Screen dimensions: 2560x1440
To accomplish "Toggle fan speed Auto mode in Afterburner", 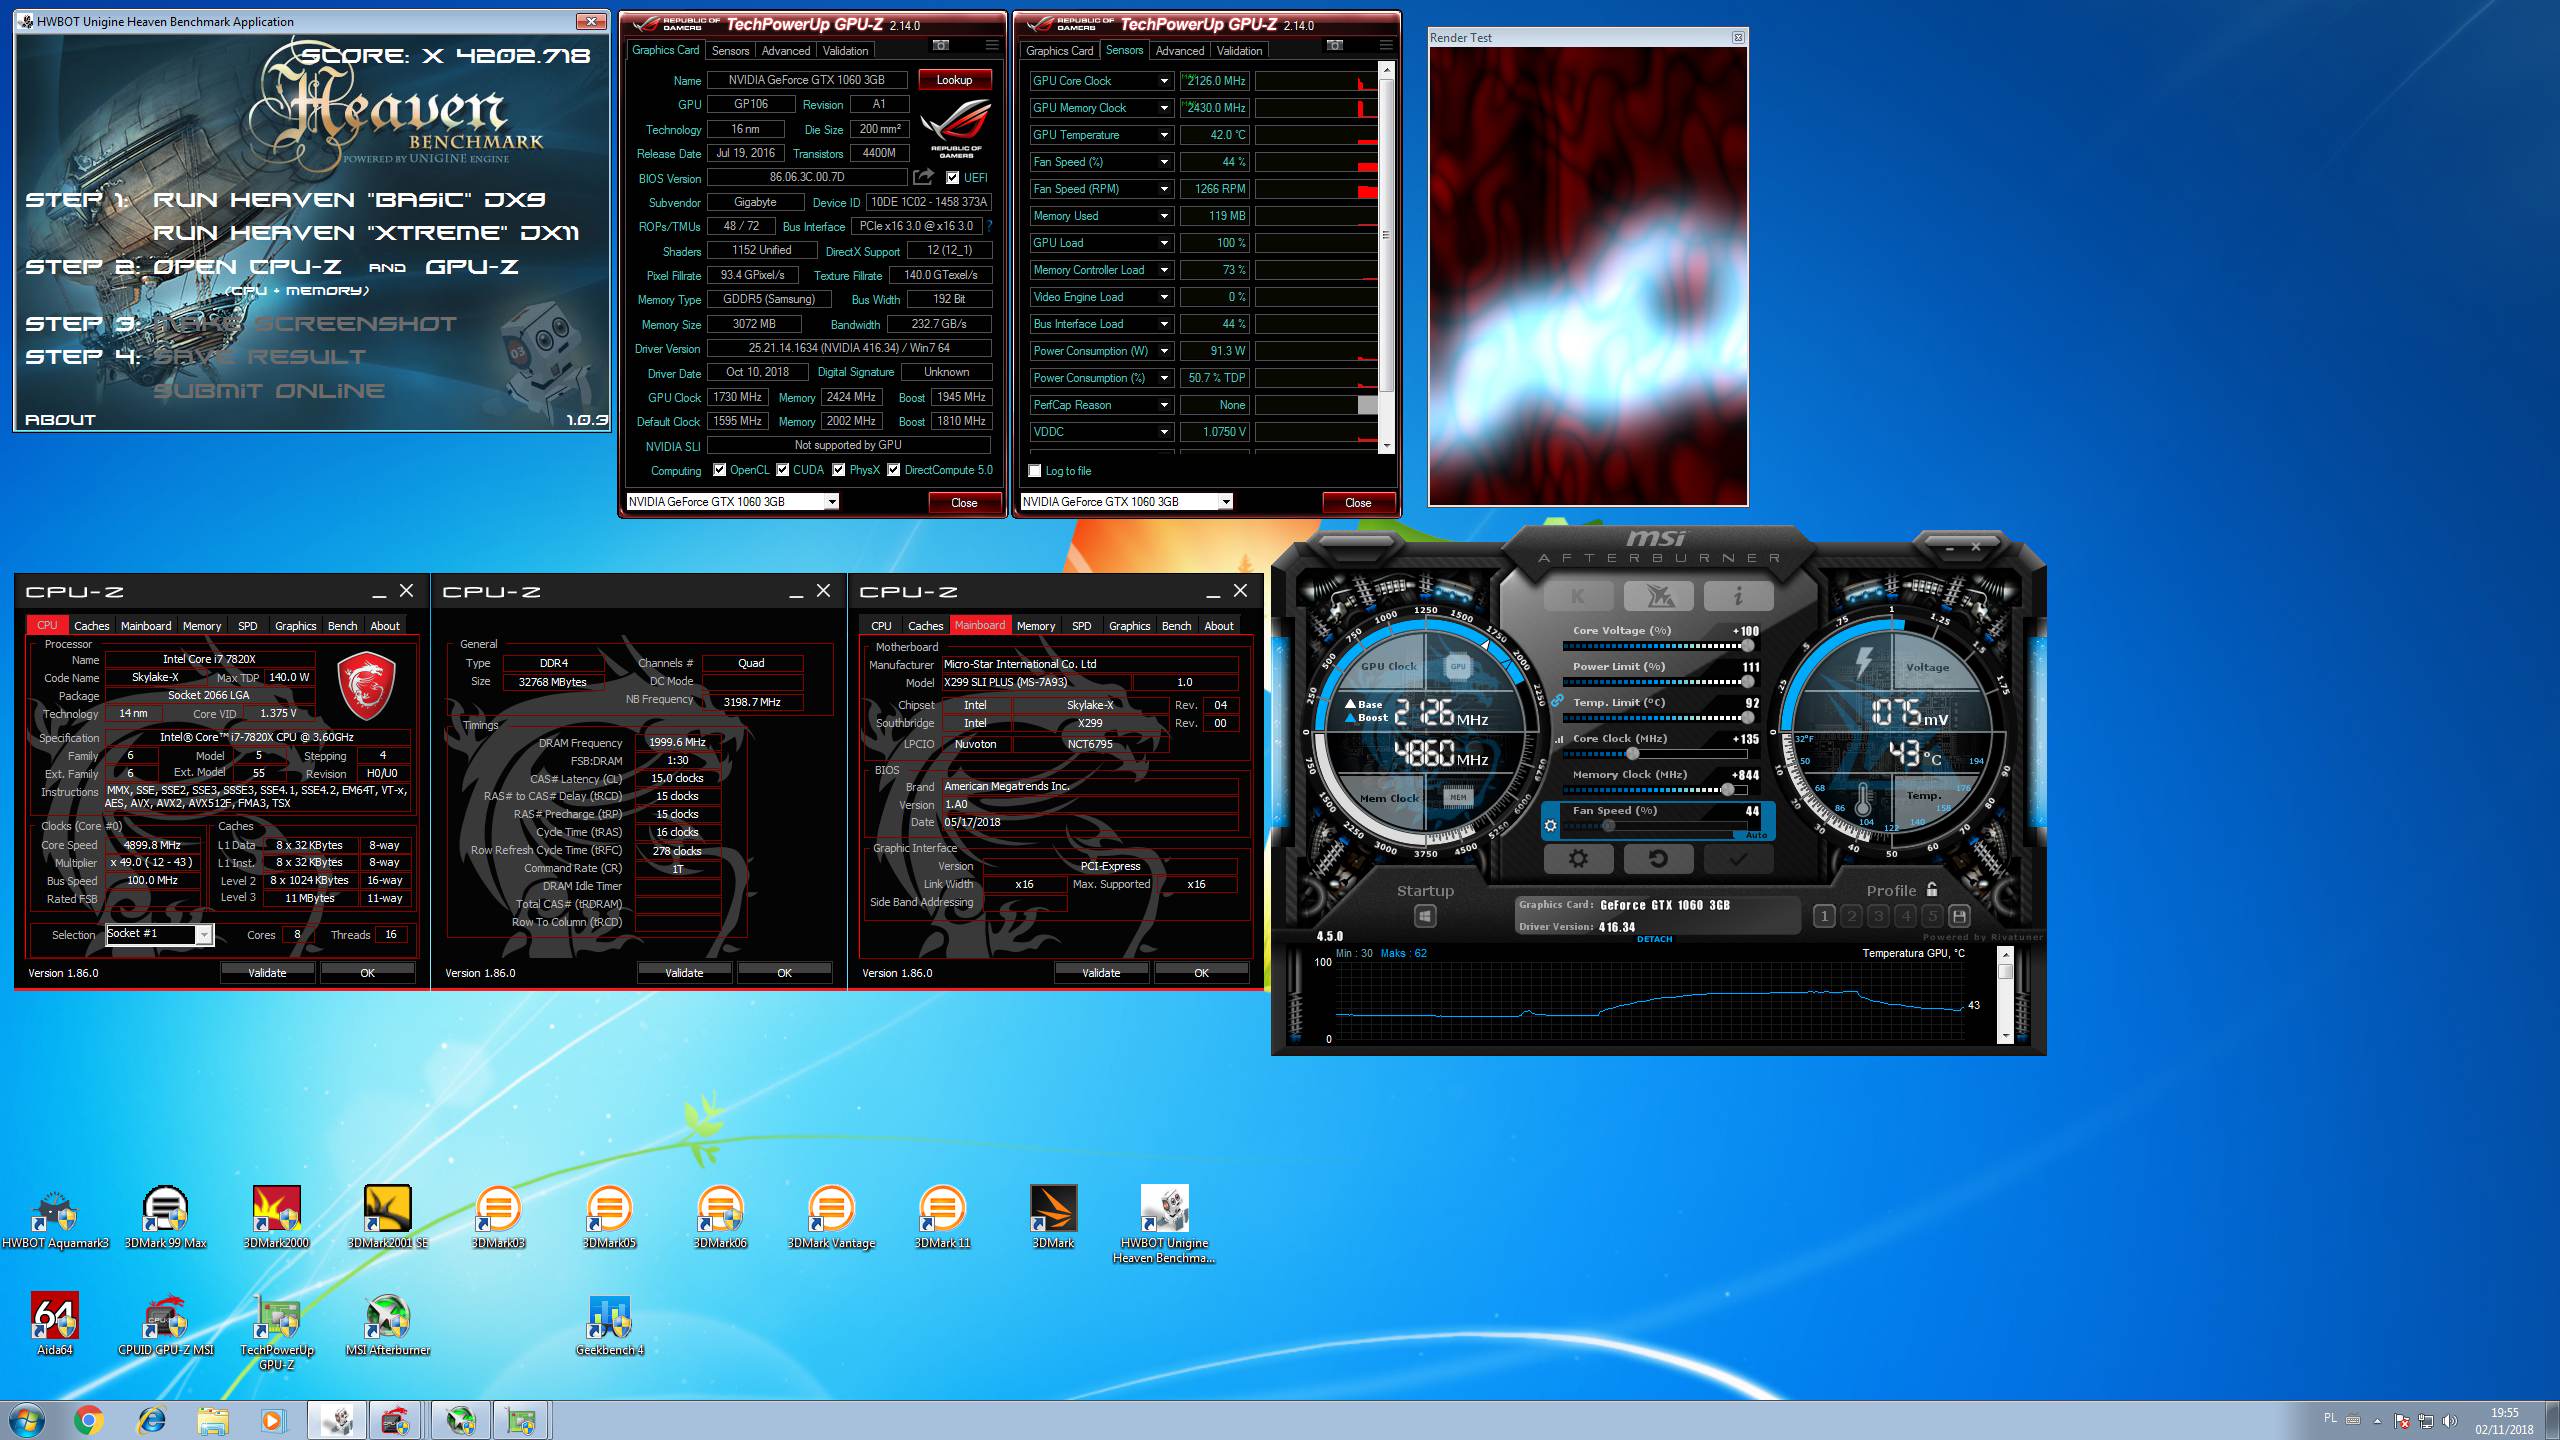I will coord(1756,835).
